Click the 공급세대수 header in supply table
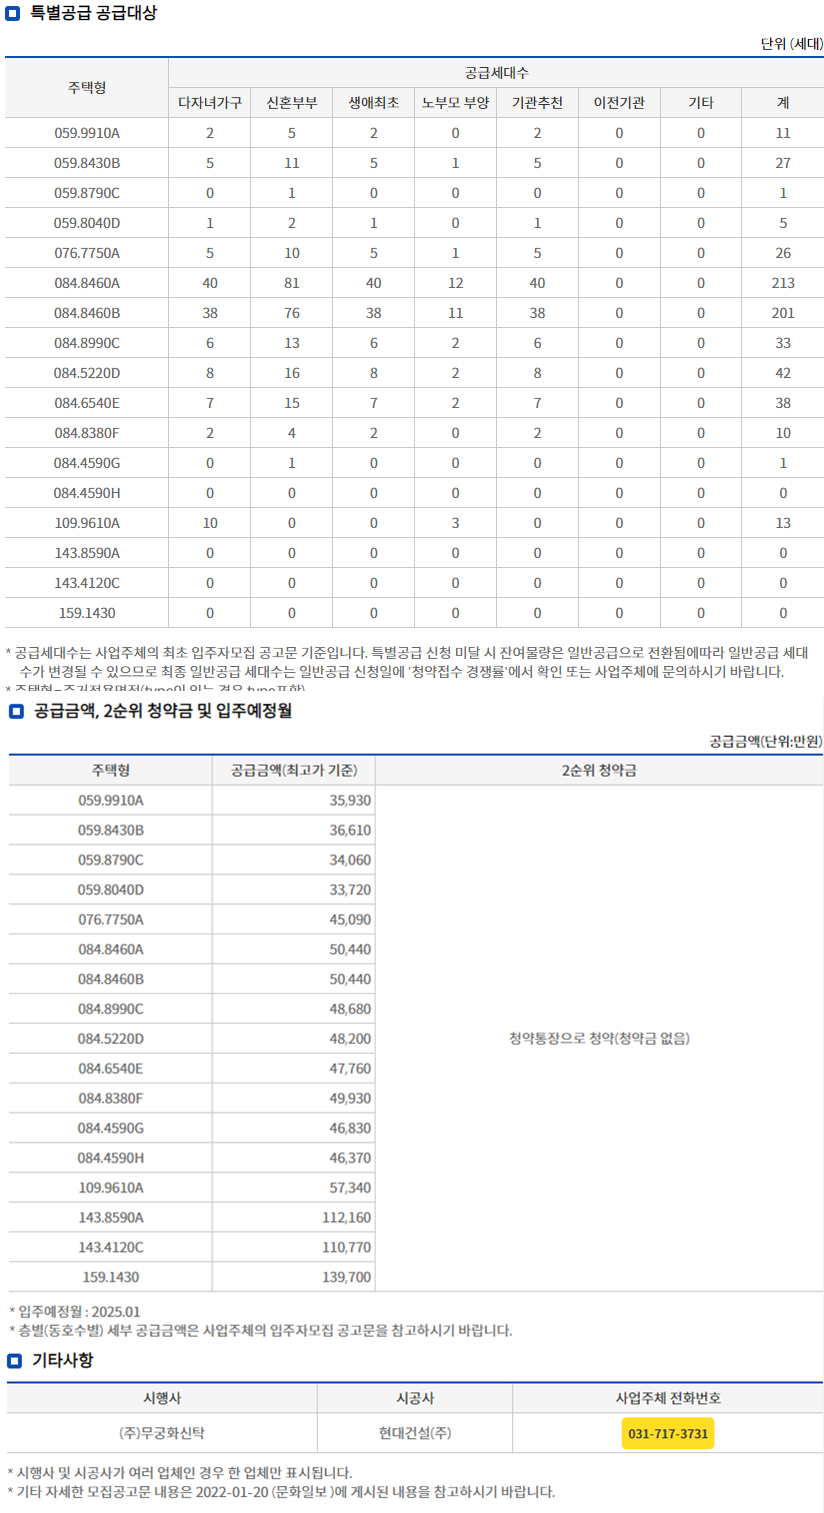Image resolution: width=824 pixels, height=1513 pixels. 496,73
